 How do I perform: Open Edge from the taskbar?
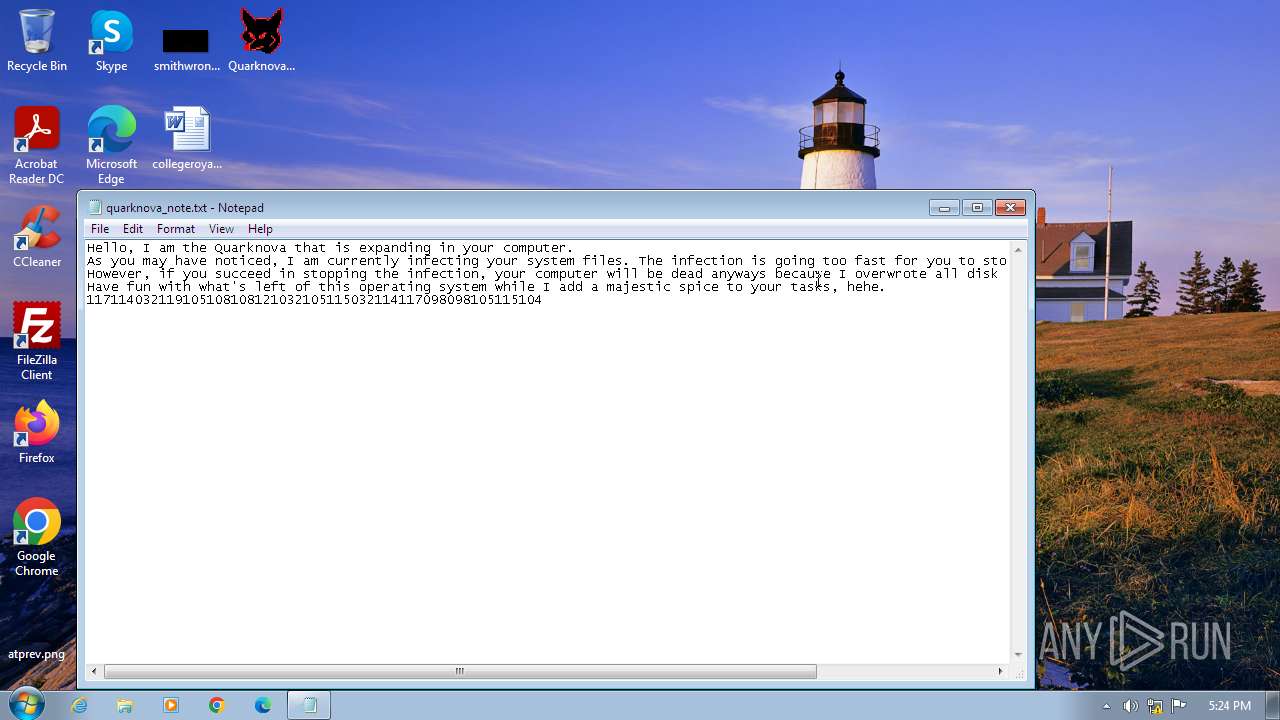(x=263, y=705)
